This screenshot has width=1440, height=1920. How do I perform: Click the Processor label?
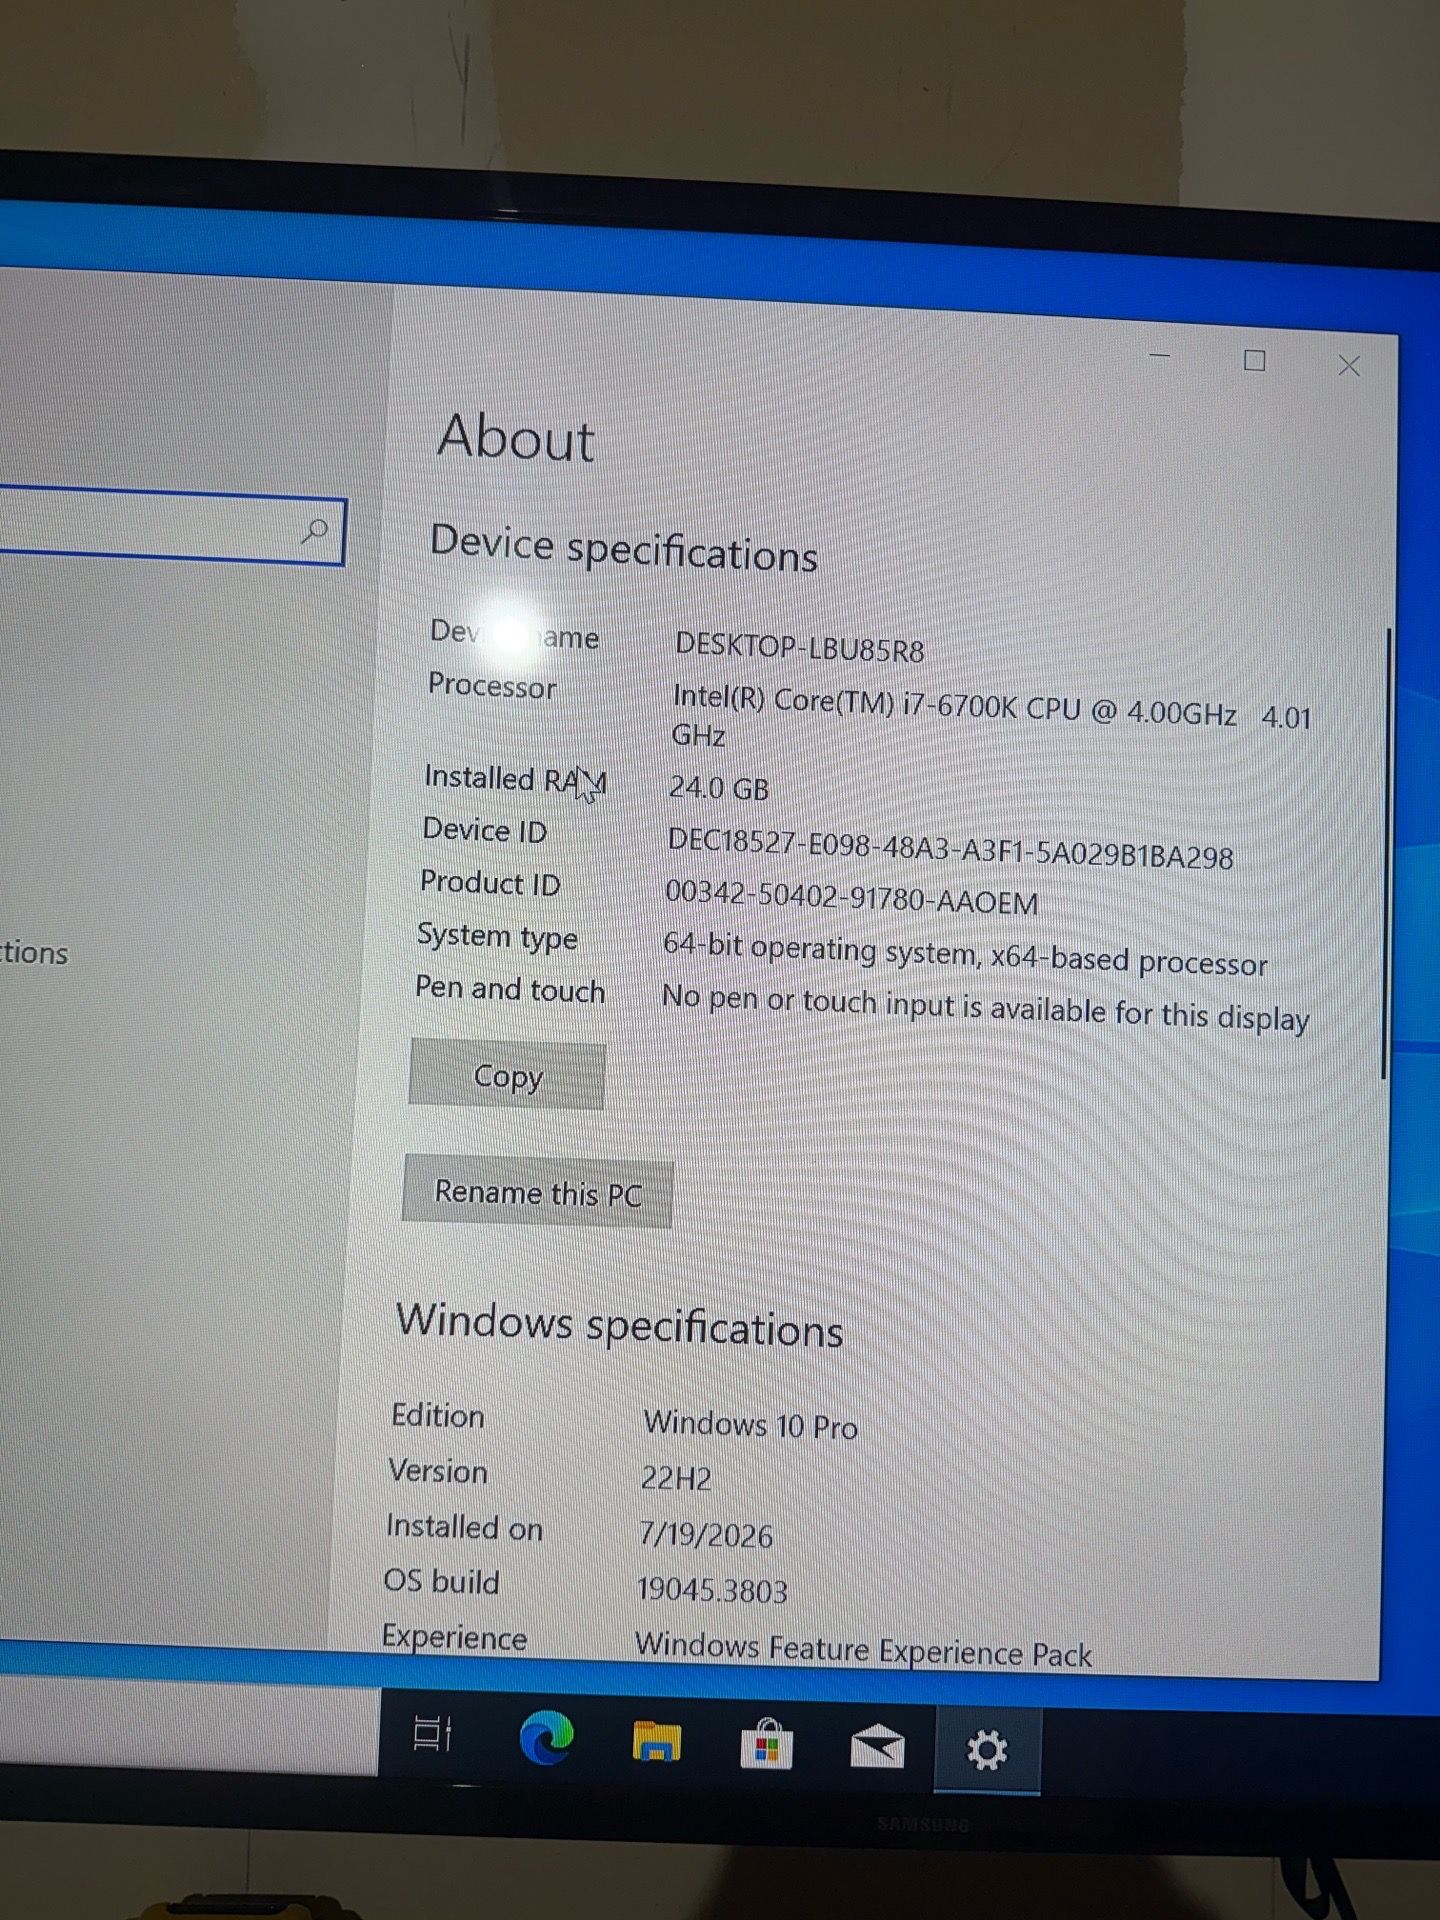click(492, 685)
